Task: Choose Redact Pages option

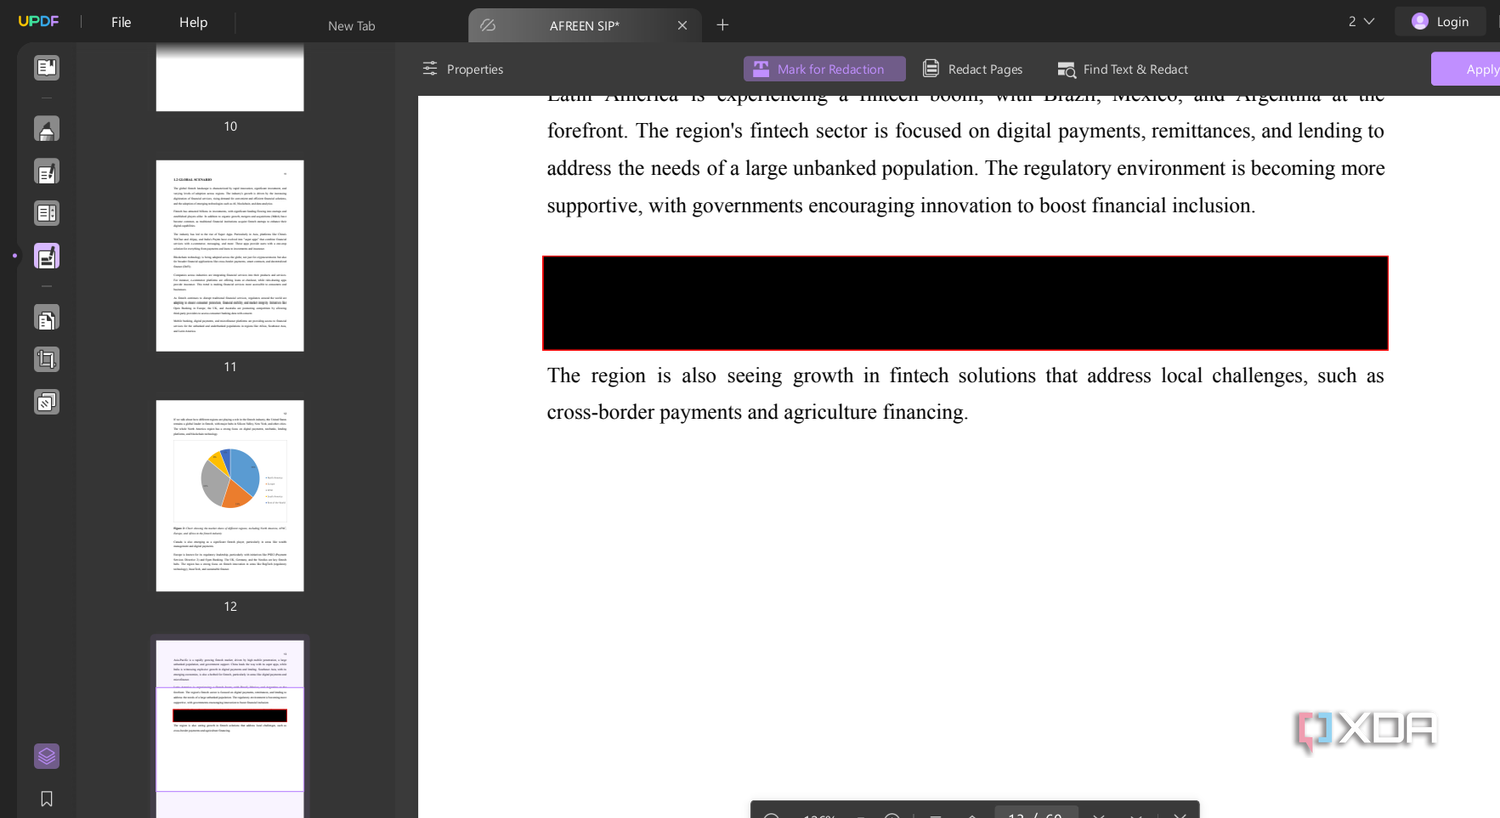Action: coord(972,69)
